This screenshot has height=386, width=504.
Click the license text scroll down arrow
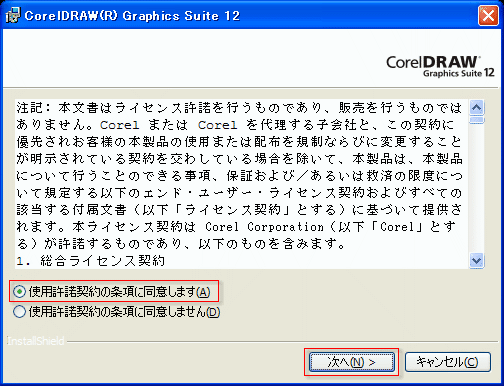pos(477,260)
